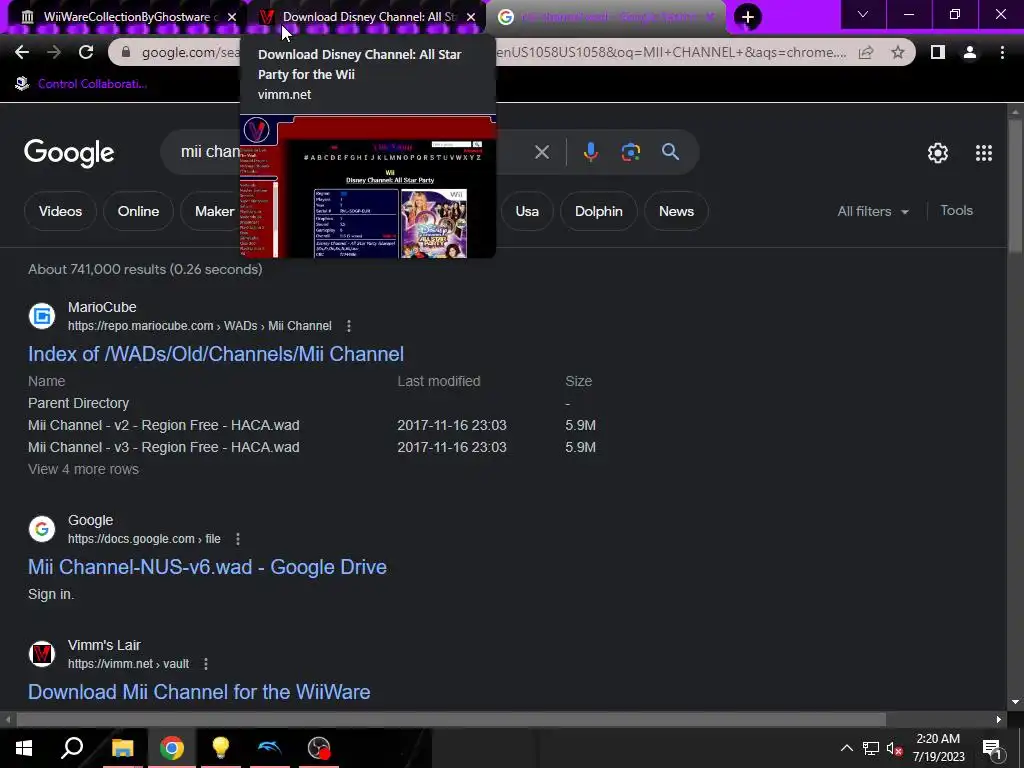
Task: Open the Chrome taskbar icon
Action: coord(172,748)
